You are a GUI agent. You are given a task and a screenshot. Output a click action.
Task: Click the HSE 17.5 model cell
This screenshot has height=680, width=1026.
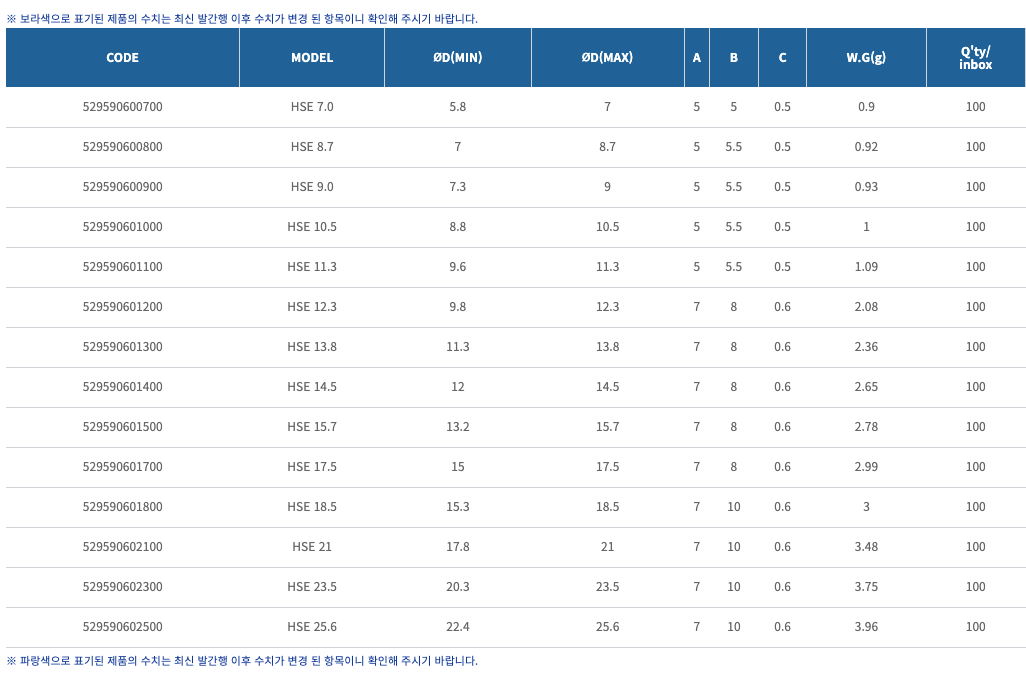pos(312,467)
